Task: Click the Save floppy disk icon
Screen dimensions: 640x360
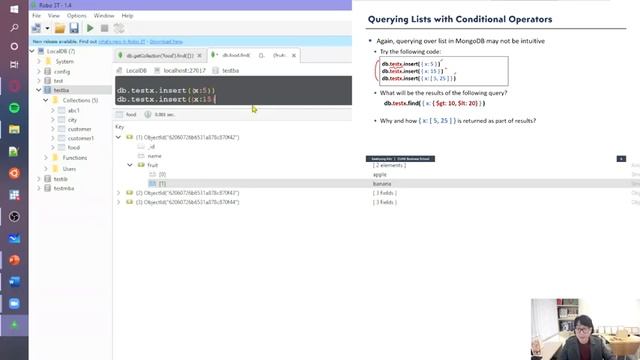Action: 74,28
